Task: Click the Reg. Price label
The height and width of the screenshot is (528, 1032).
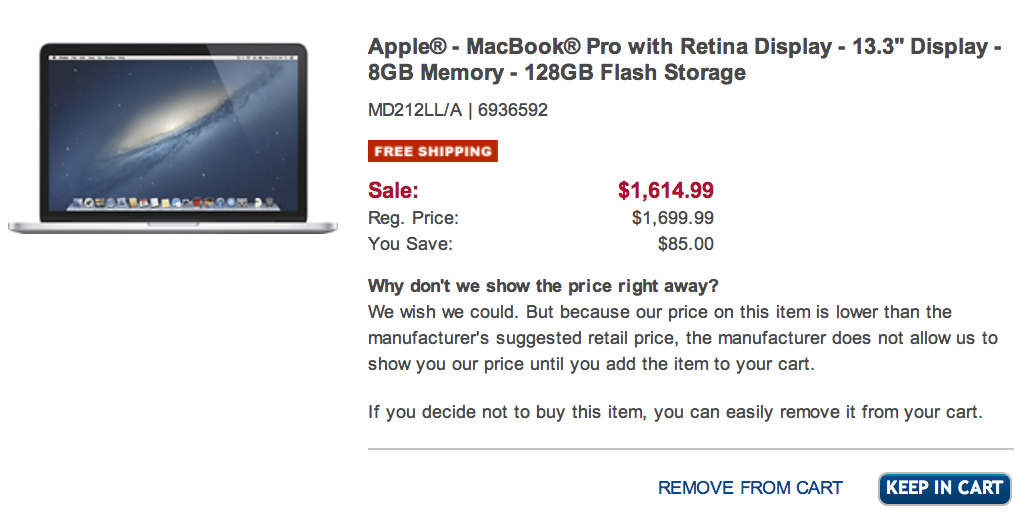Action: 414,218
